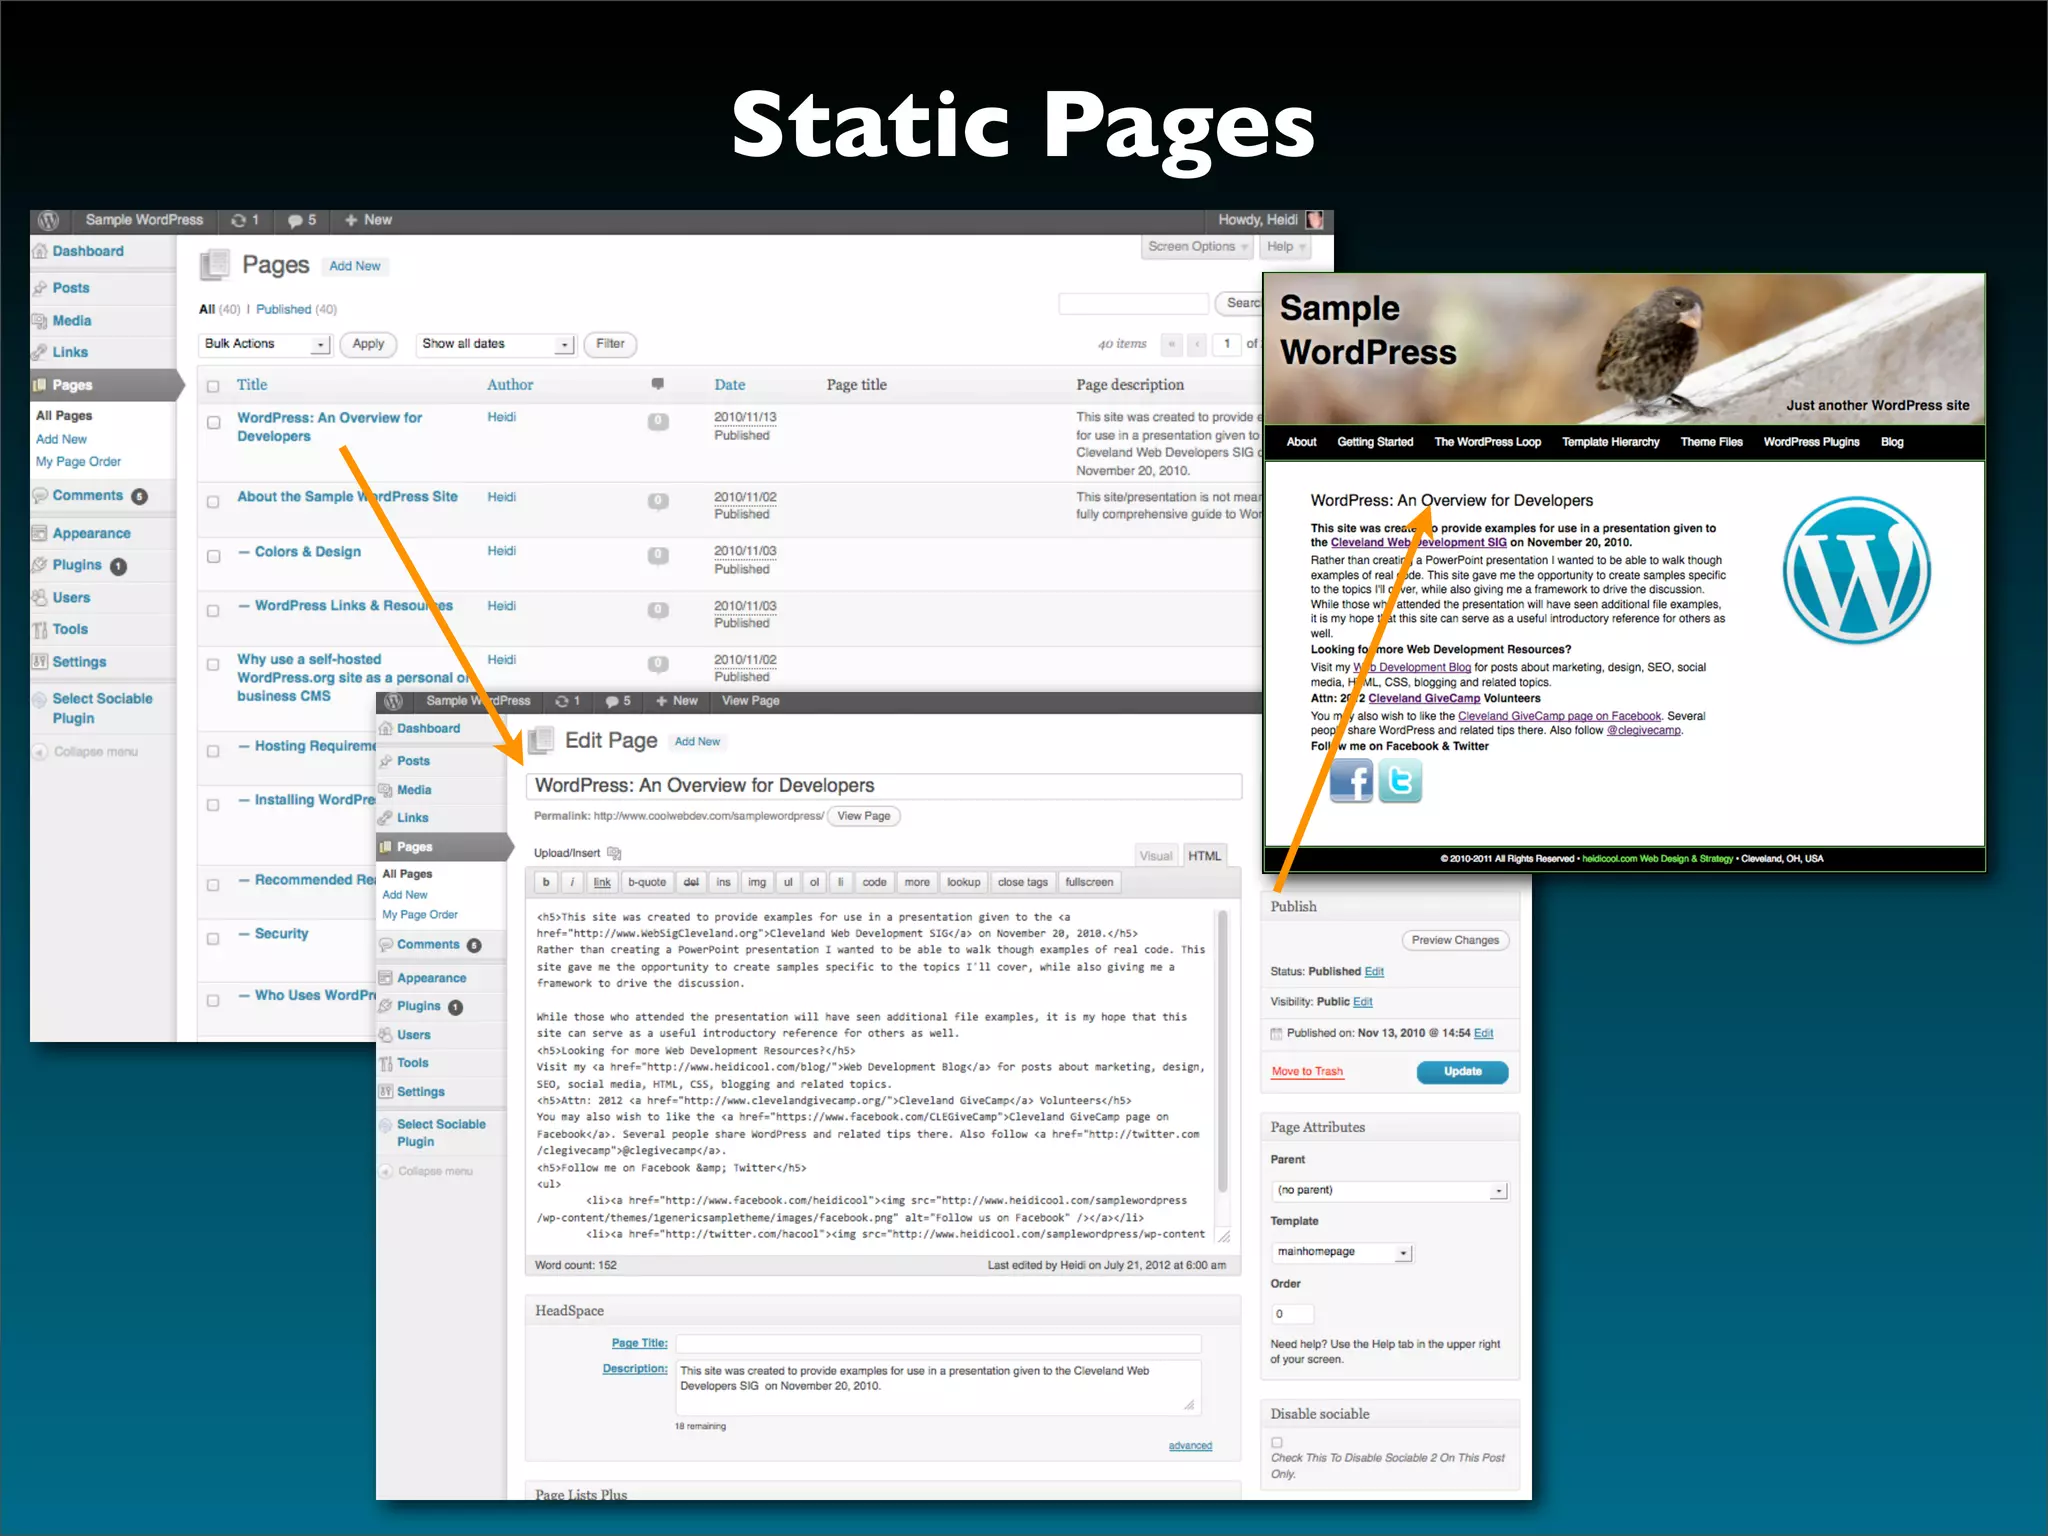The image size is (2048, 1536).
Task: Open Appearance in back window sidebar
Action: click(91, 534)
